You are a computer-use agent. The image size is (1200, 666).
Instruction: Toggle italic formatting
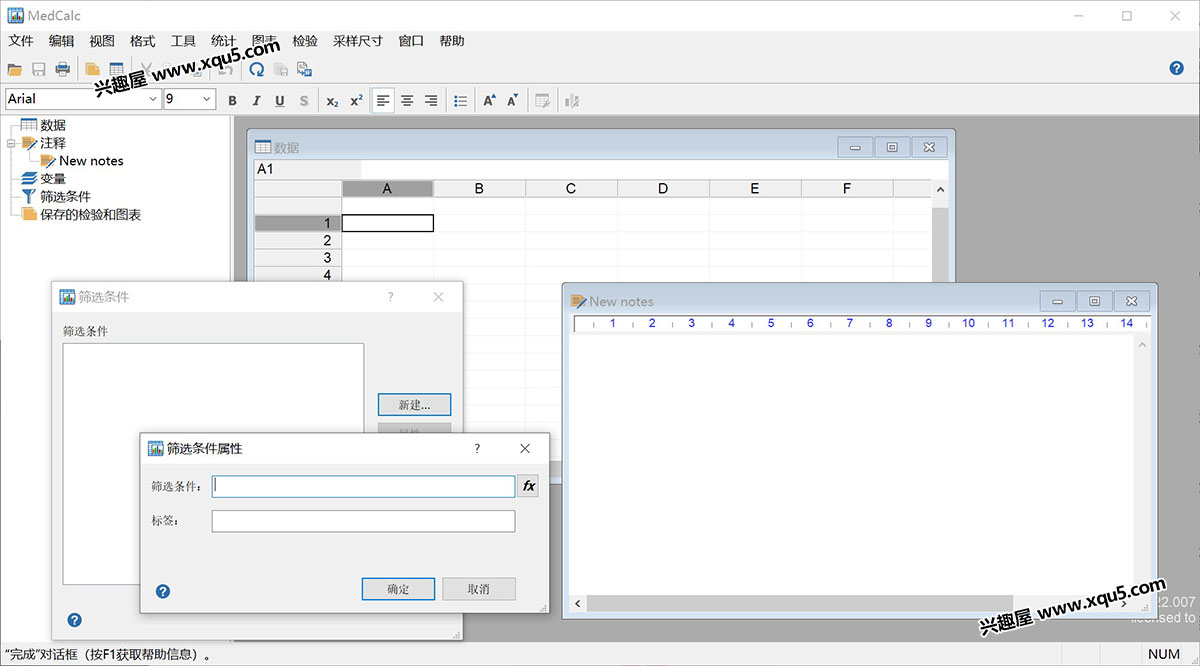[256, 101]
